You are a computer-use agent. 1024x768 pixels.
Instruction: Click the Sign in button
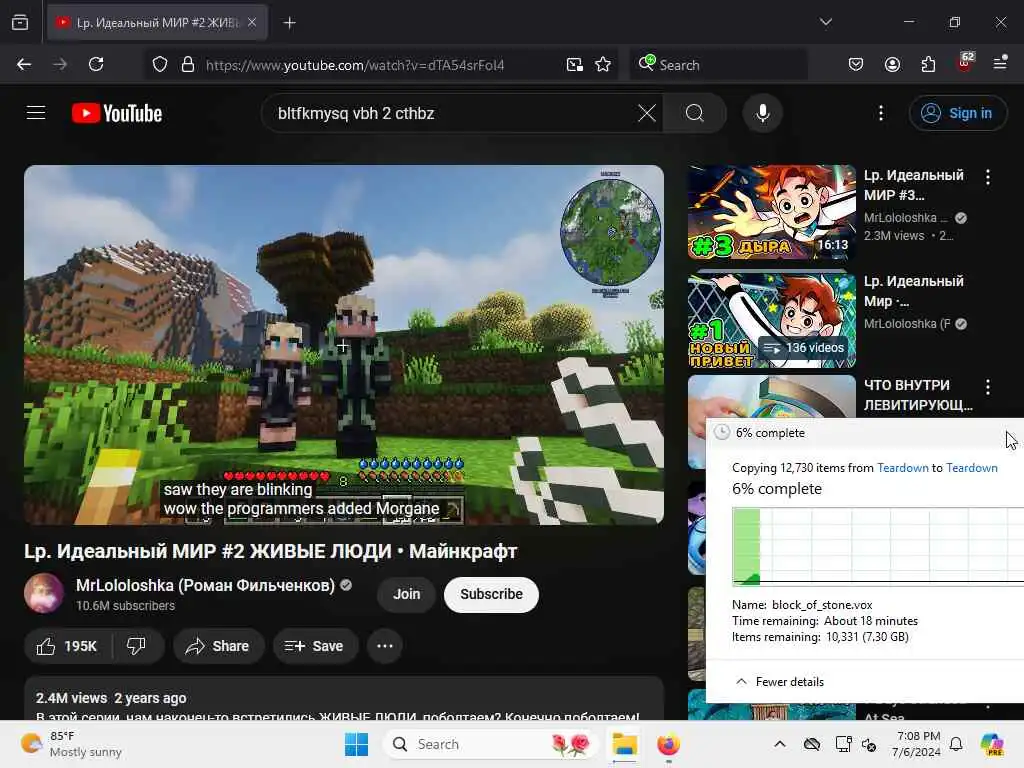point(957,114)
